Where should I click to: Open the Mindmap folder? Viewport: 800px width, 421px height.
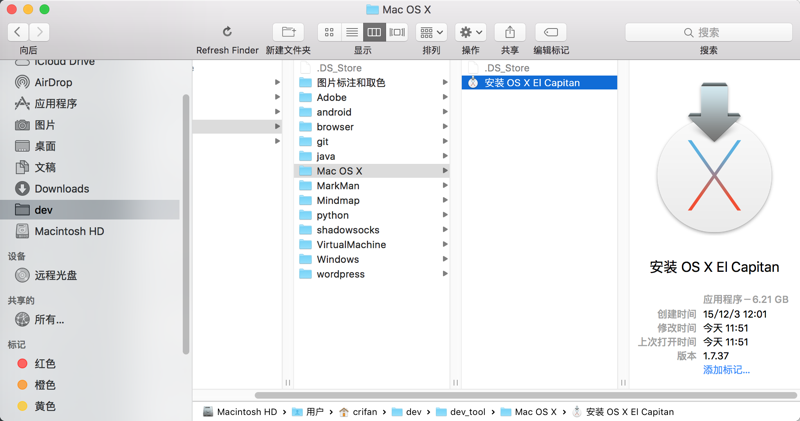pos(372,201)
